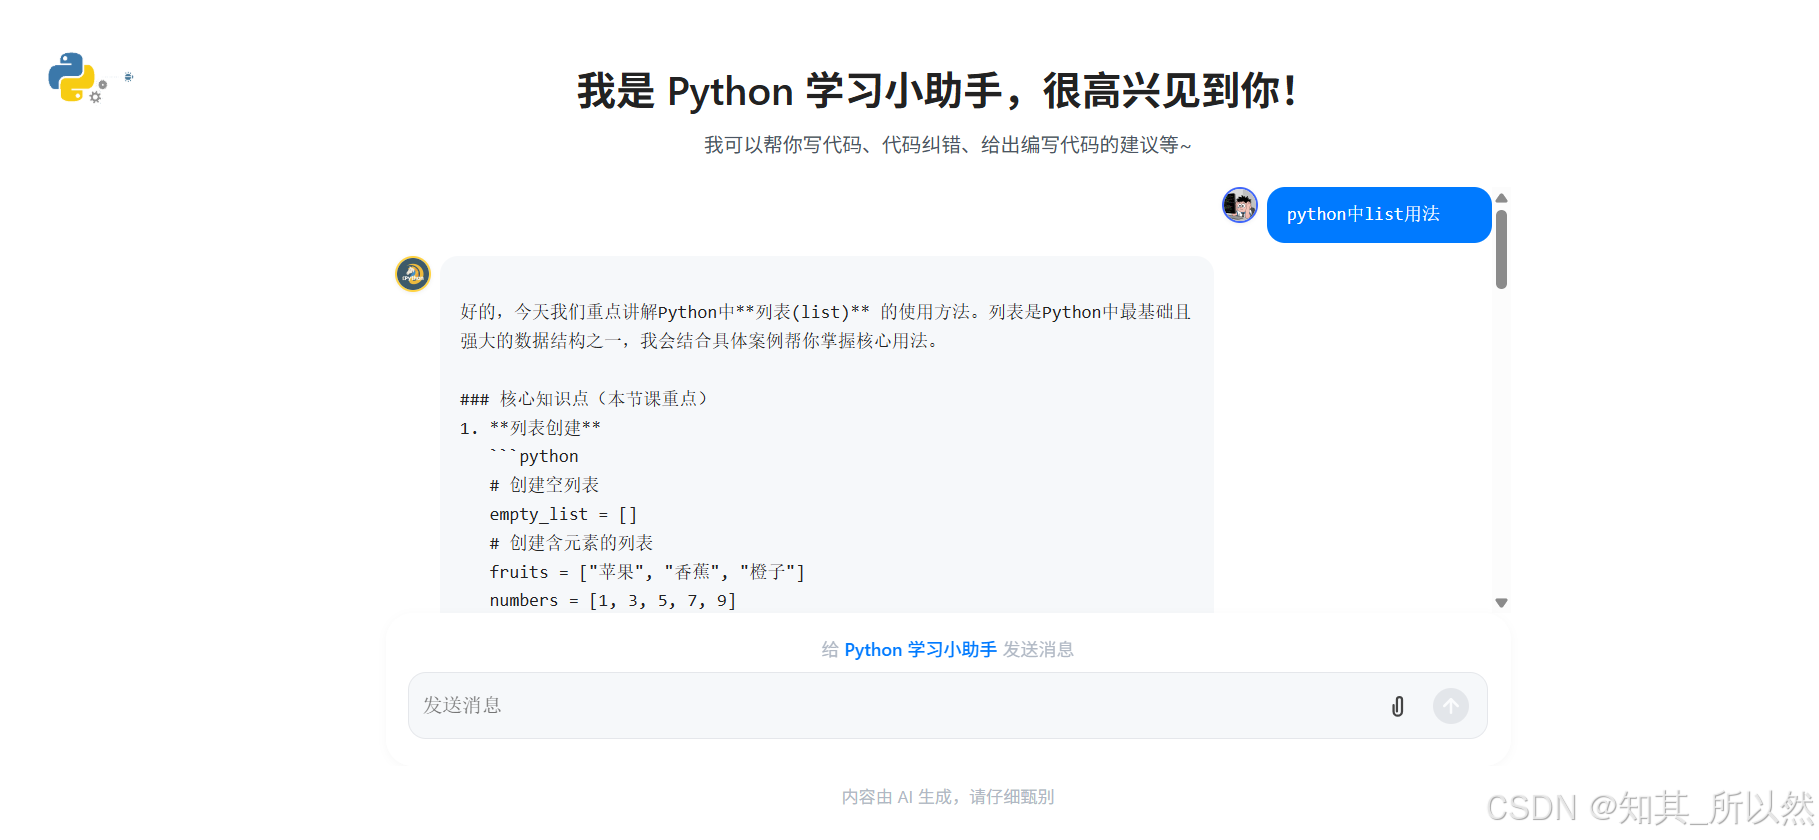Click the code line 'fruits = ["苹果", "香蕉", "橙子"]'
The image size is (1819, 840).
[647, 572]
